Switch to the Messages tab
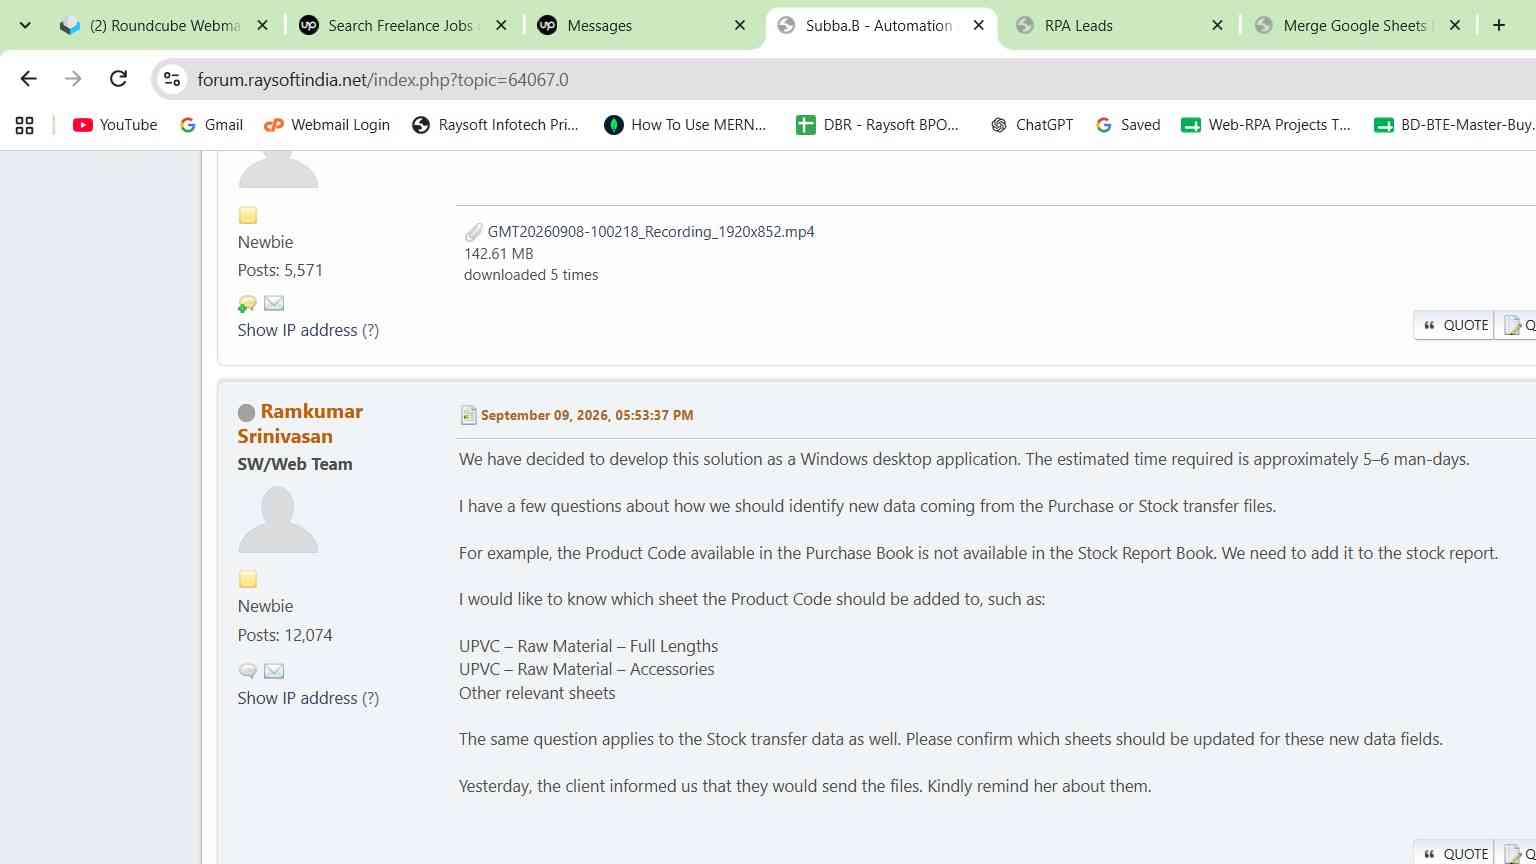Image resolution: width=1536 pixels, height=864 pixels. pyautogui.click(x=641, y=26)
